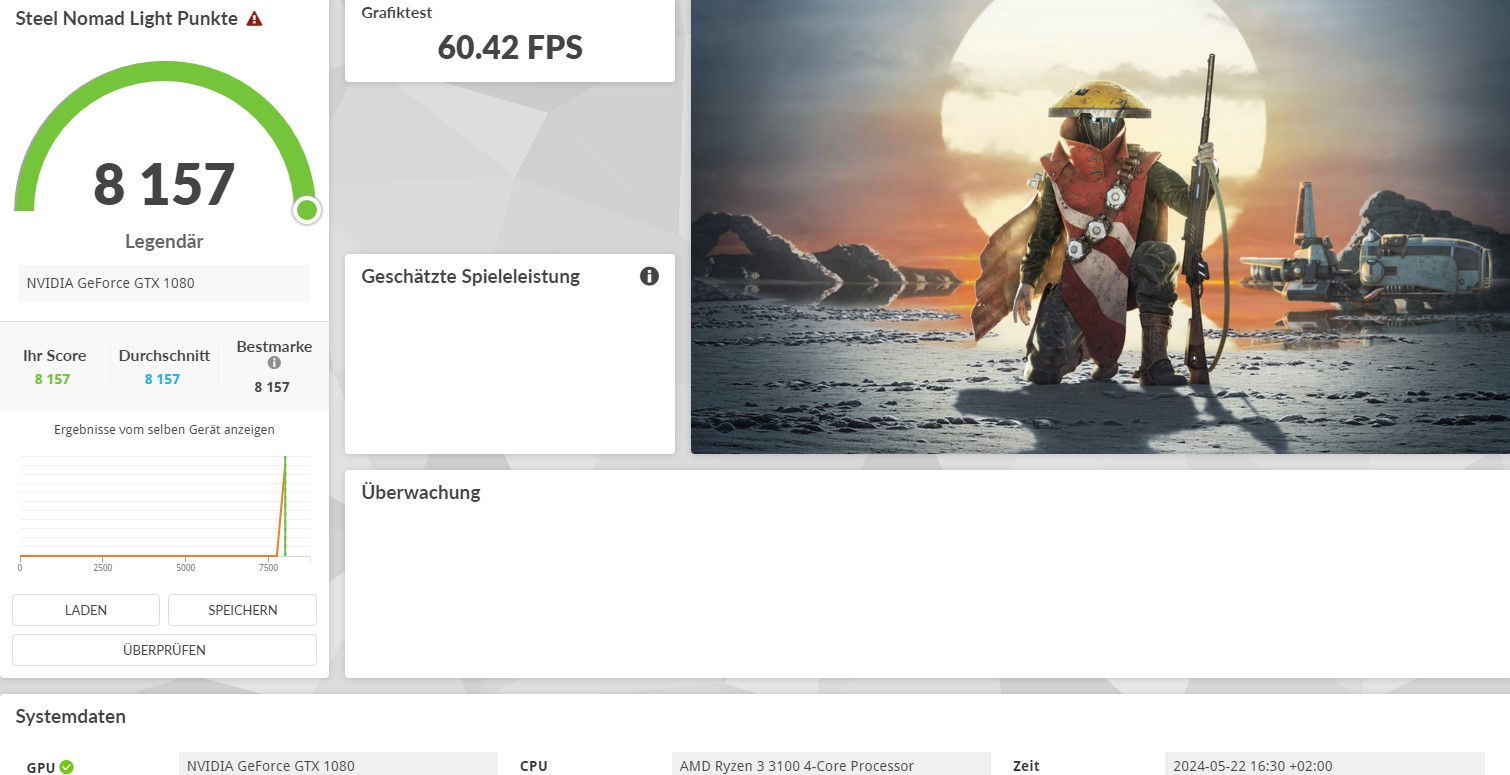
Task: Click the NVIDIA GeForce GTX 1080 field under Legendär
Action: click(x=164, y=283)
